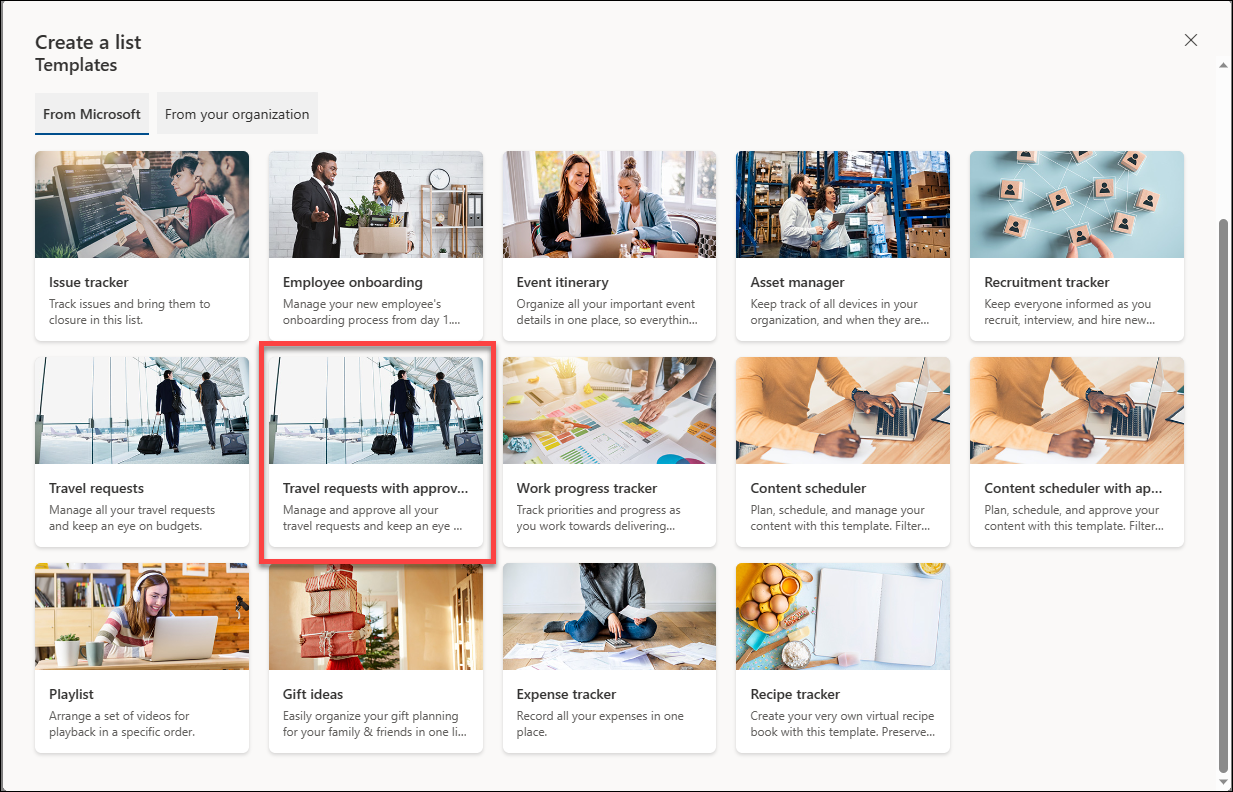Click the scrollbar up arrow
Image resolution: width=1233 pixels, height=792 pixels.
1224,65
